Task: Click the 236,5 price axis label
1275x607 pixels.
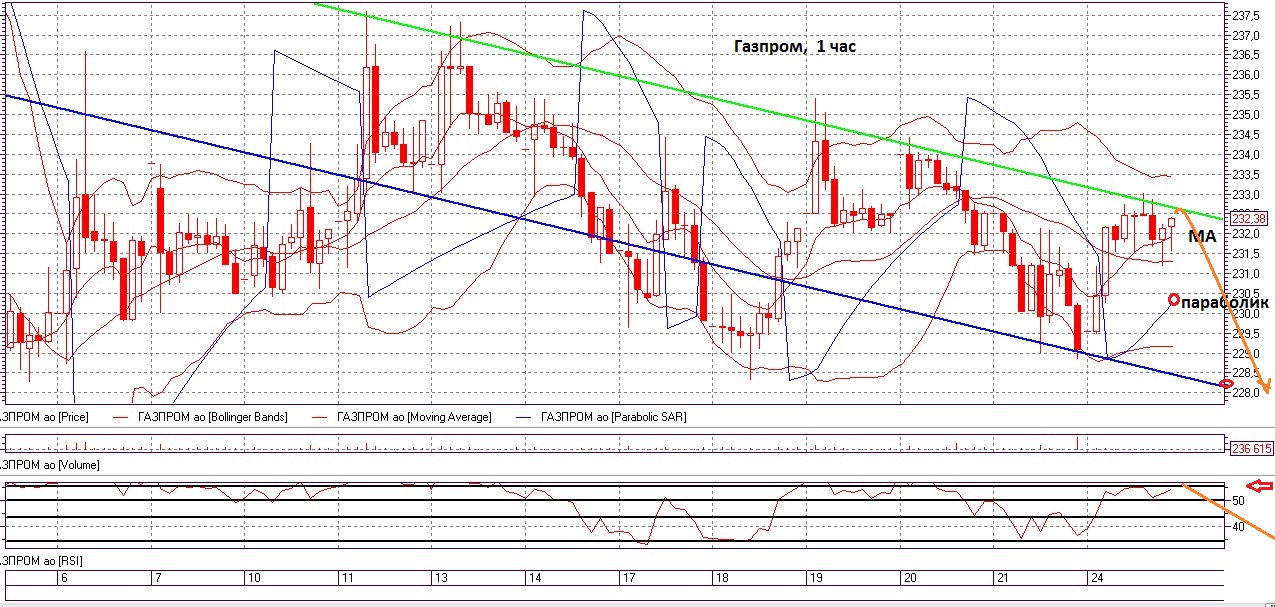Action: coord(1246,56)
